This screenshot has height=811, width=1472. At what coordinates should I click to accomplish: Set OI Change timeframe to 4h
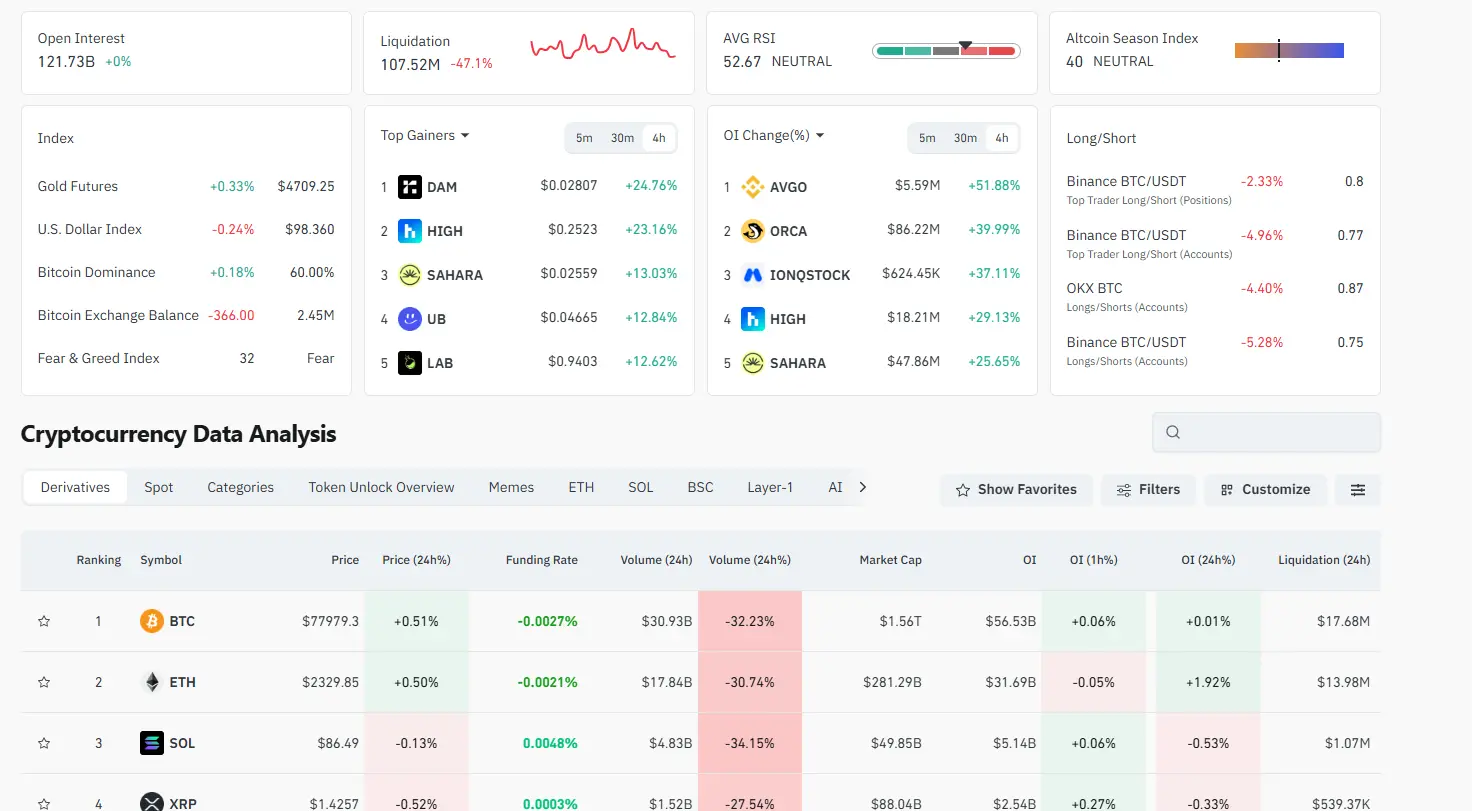(x=1002, y=138)
